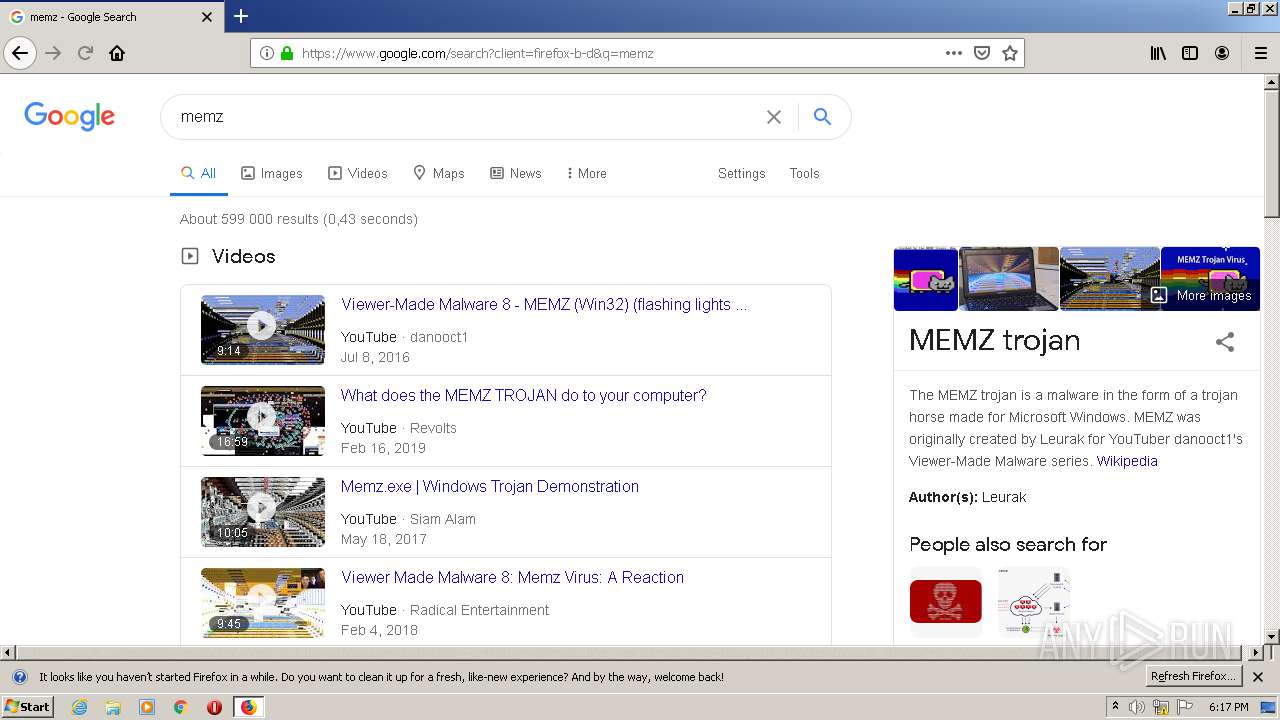
Task: Open What does the MEMZ TROJAN do link
Action: point(523,396)
